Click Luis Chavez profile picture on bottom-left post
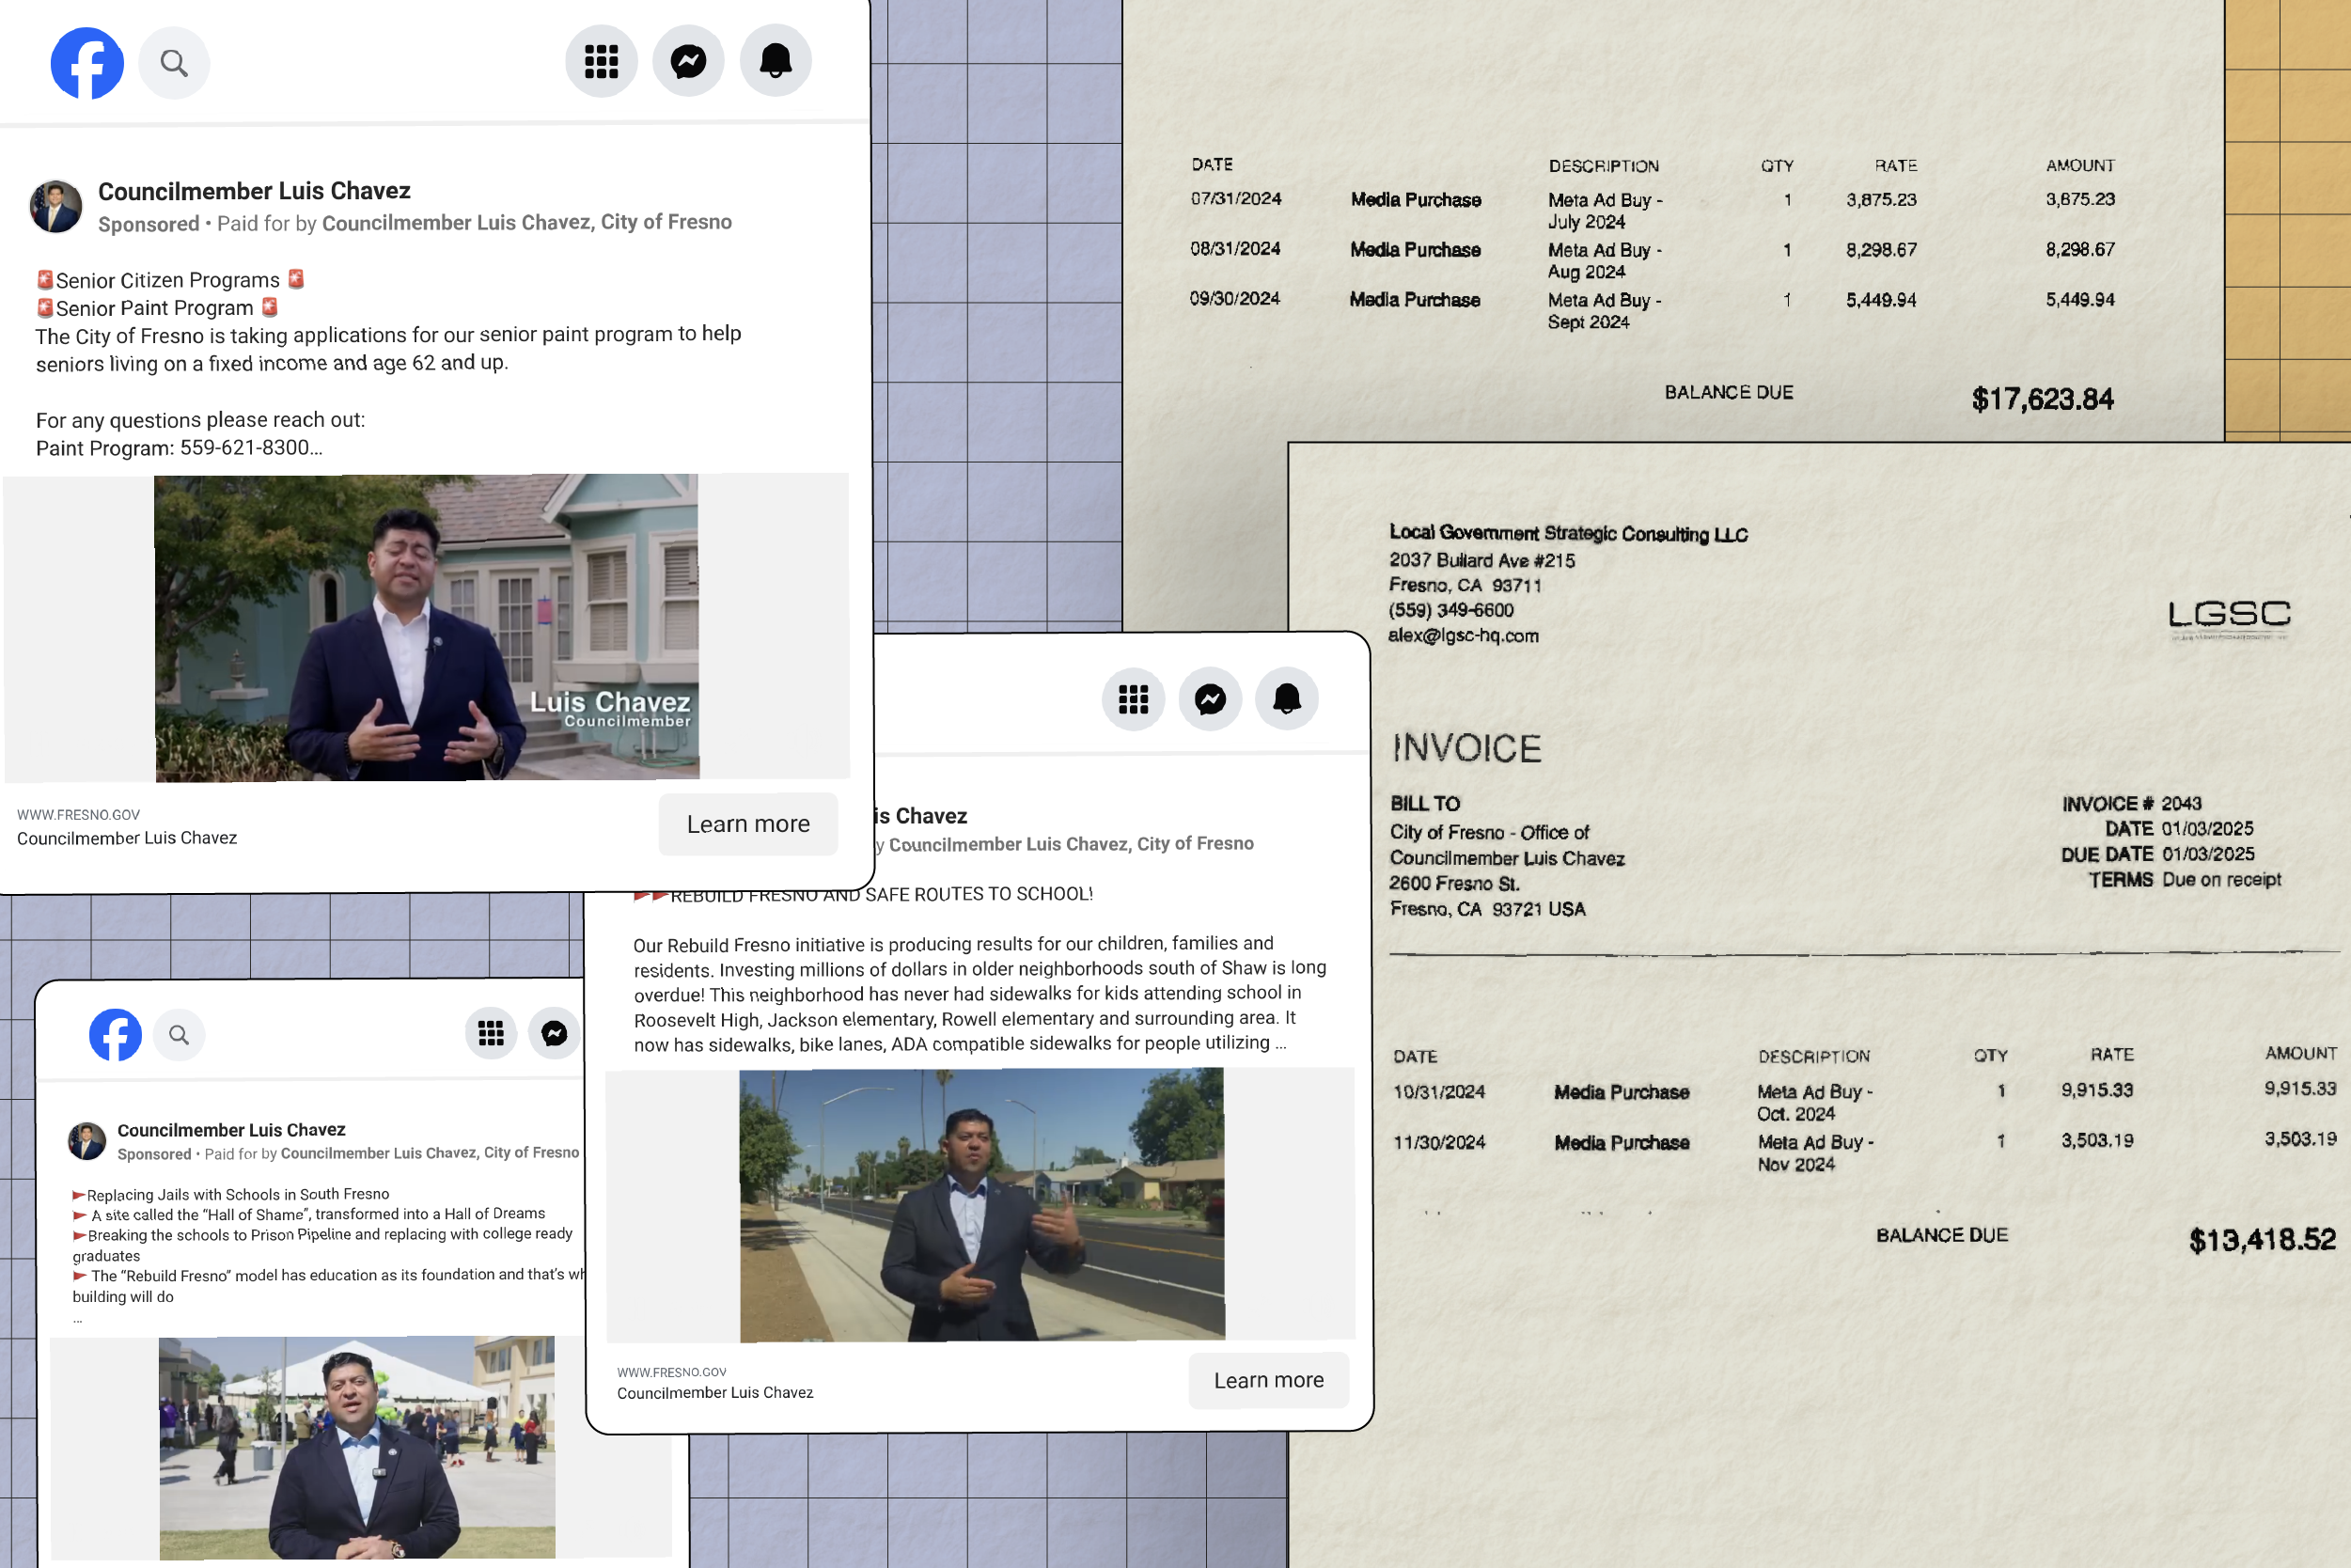This screenshot has height=1568, width=2351. pyautogui.click(x=87, y=1140)
